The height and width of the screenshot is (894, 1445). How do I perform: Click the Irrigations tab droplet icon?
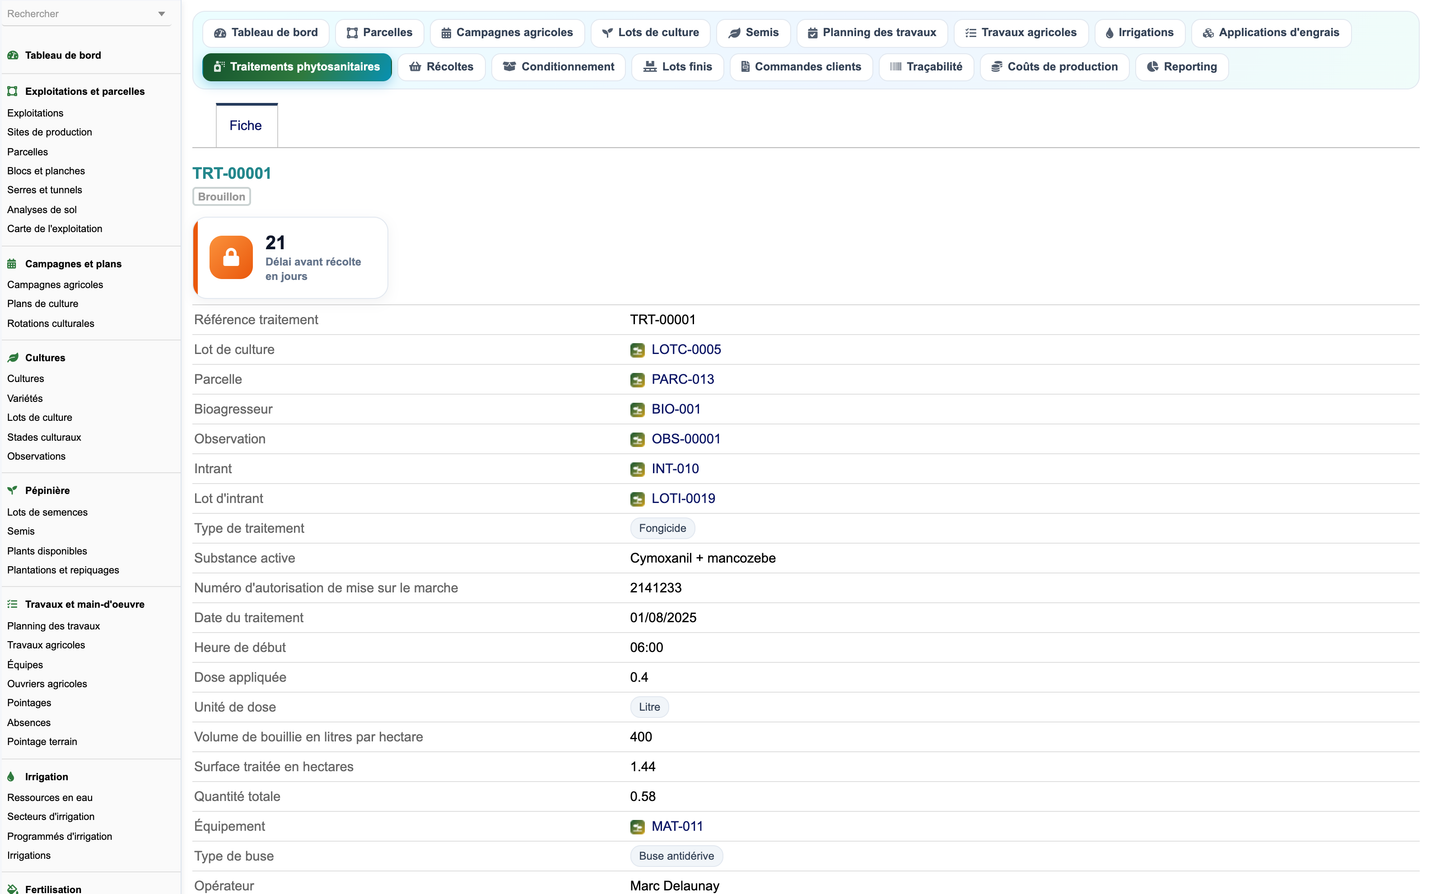(1109, 33)
